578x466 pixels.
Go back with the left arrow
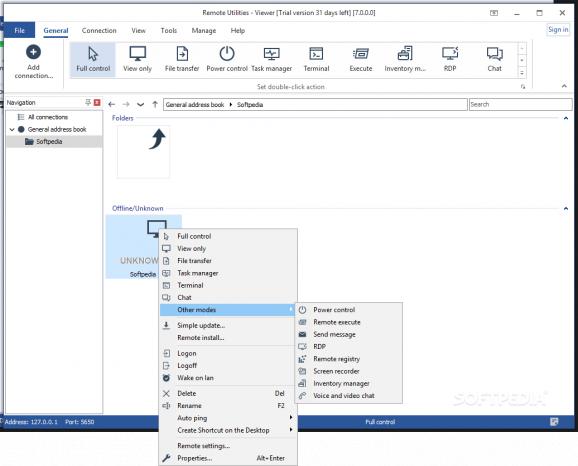[x=112, y=105]
